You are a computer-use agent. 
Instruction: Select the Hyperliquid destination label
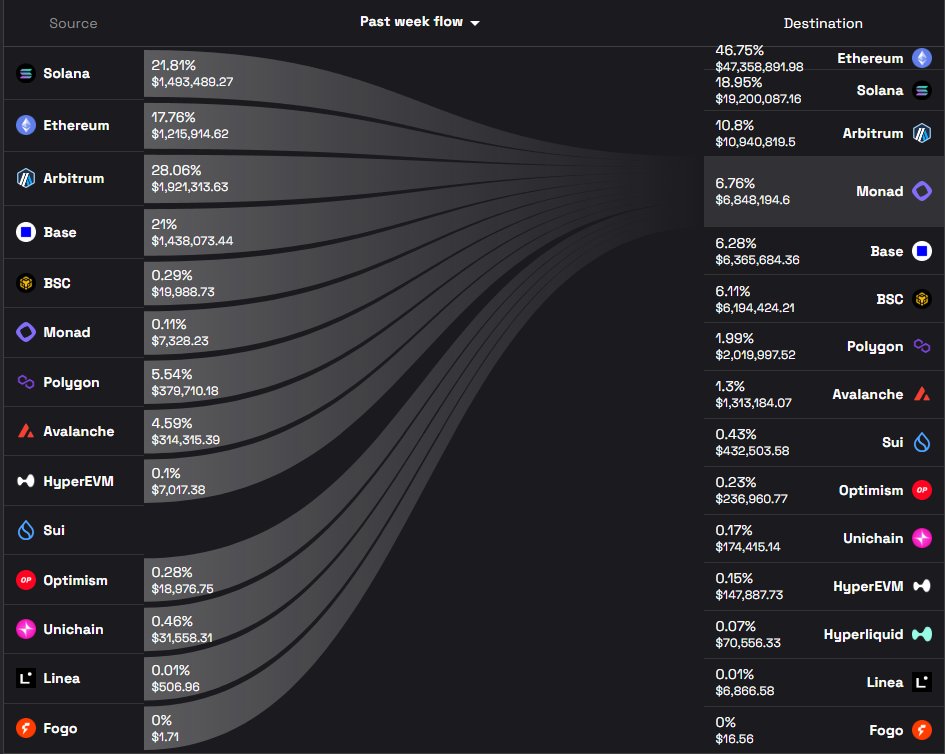tap(863, 635)
